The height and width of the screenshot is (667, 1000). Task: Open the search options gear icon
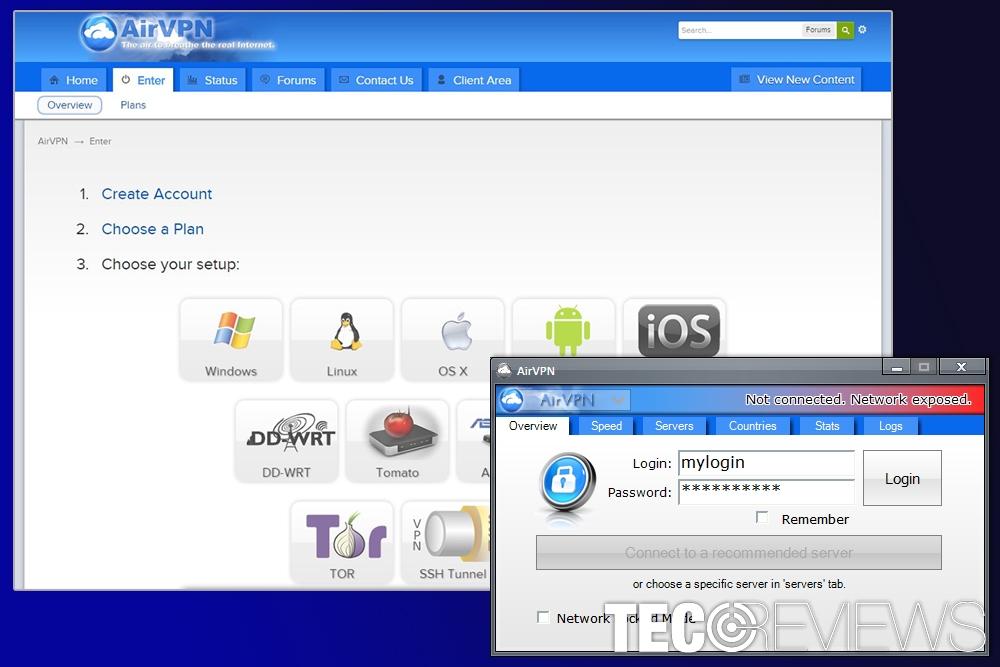[862, 29]
